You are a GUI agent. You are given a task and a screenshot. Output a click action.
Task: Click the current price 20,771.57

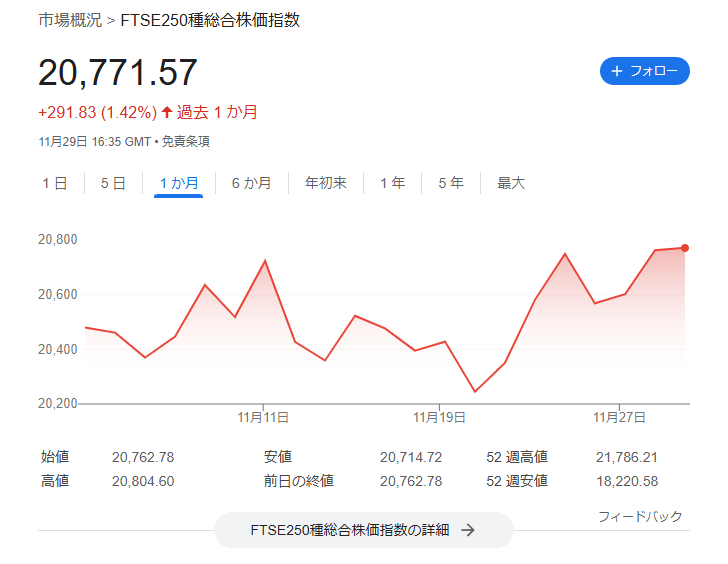tap(118, 72)
